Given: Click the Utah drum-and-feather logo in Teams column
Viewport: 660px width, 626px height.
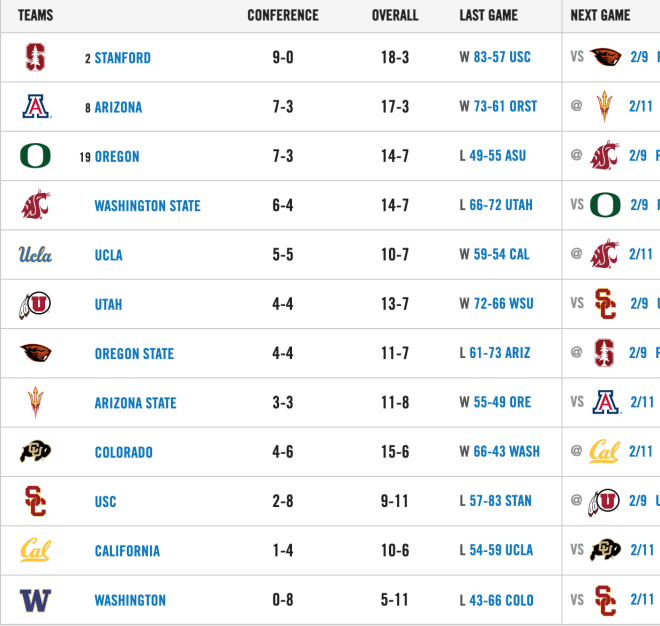Looking at the screenshot, I should point(35,304).
